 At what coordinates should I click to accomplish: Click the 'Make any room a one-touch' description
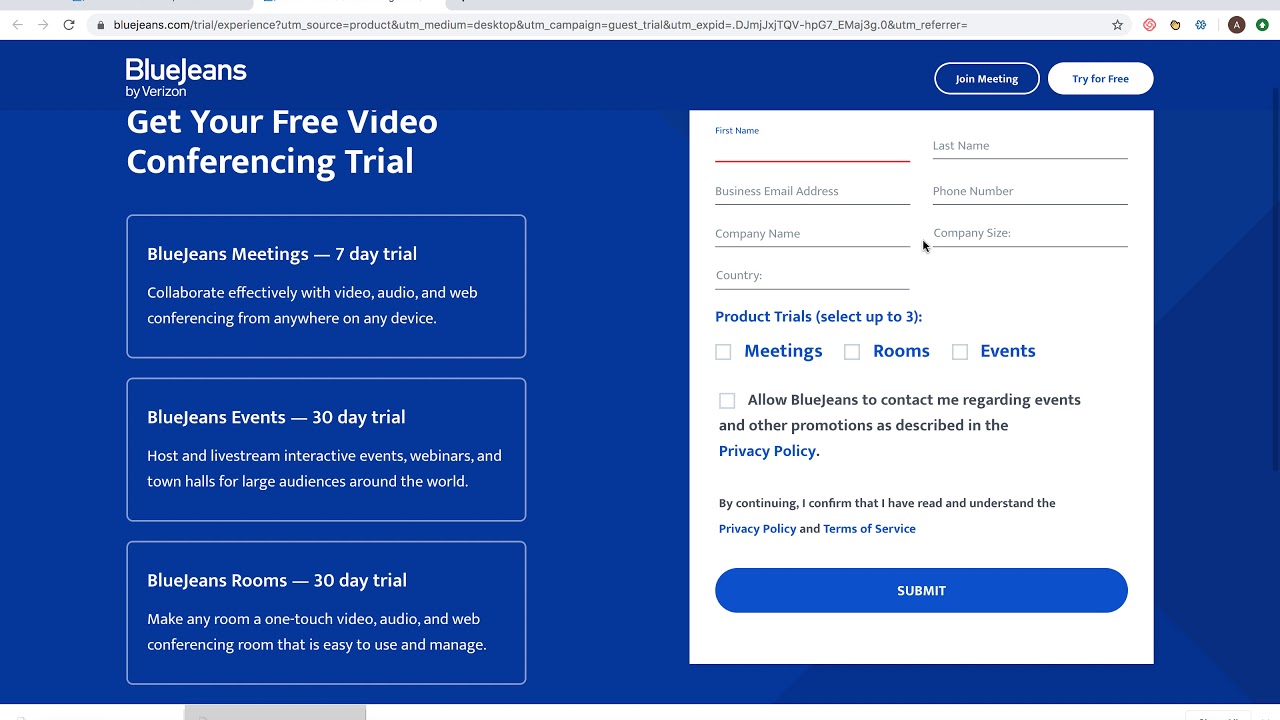(x=317, y=632)
